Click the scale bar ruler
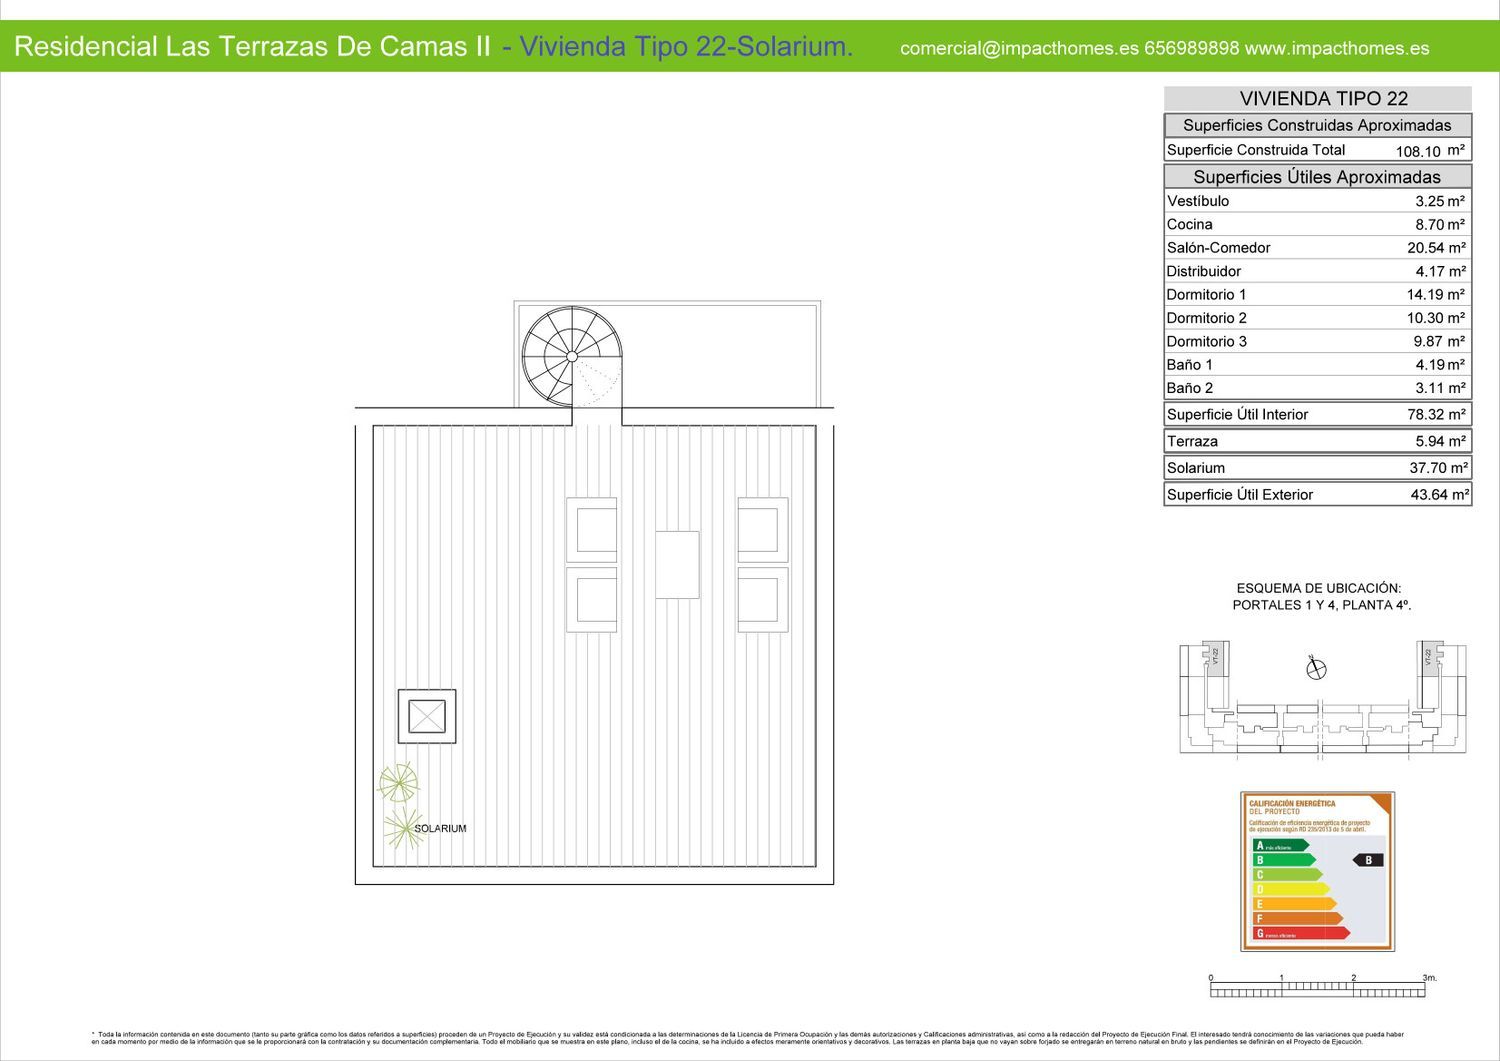The width and height of the screenshot is (1500, 1061). click(1318, 990)
